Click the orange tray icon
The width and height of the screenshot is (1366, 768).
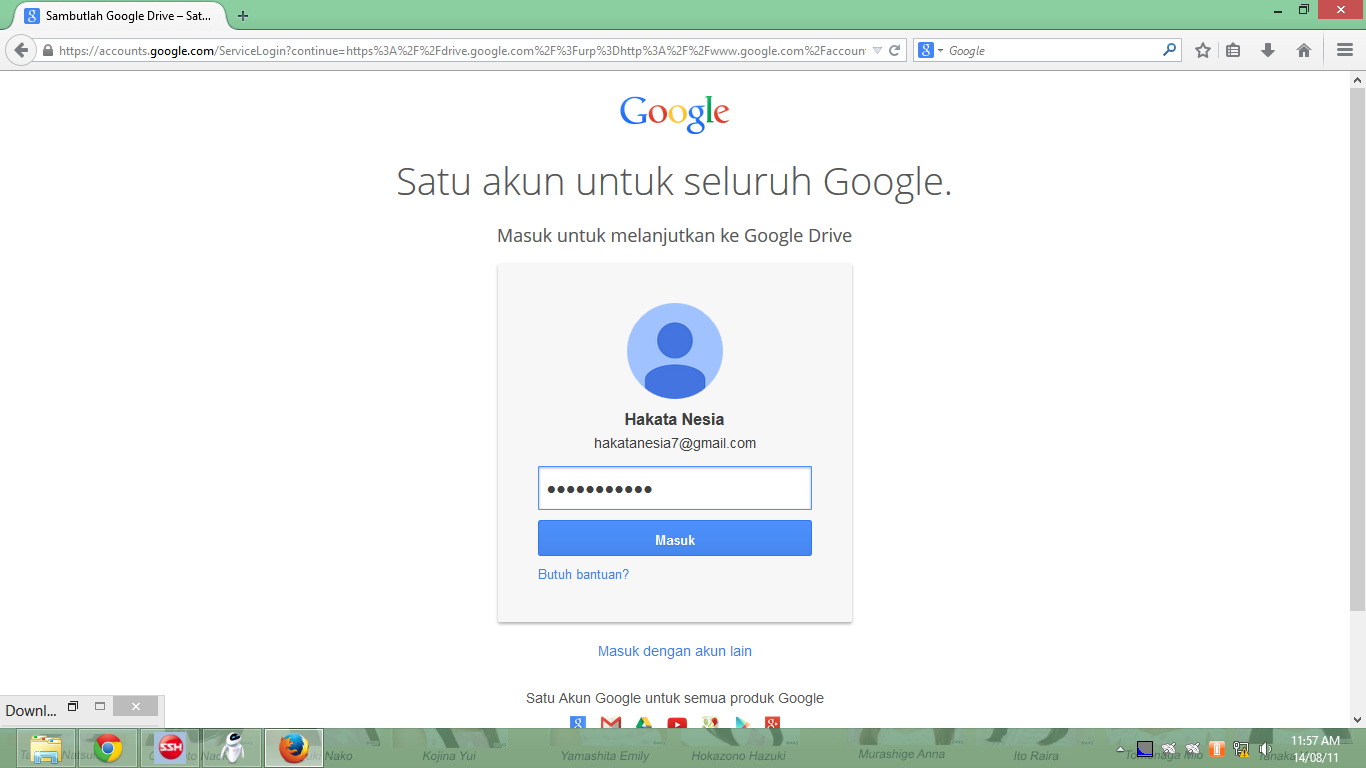pyautogui.click(x=1217, y=748)
